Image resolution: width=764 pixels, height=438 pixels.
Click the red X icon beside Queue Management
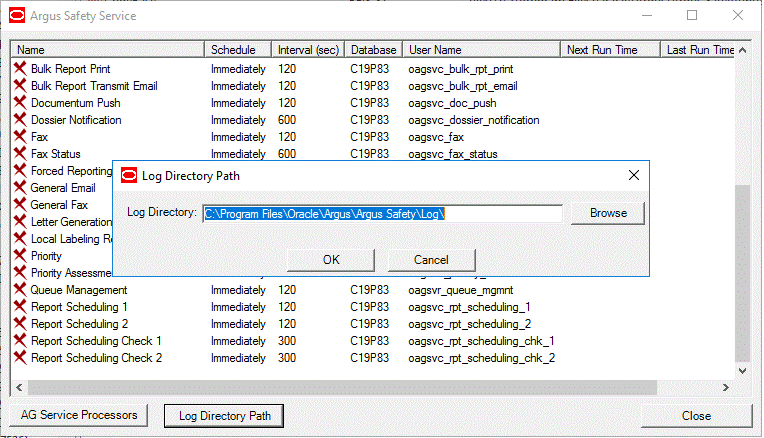tap(20, 289)
